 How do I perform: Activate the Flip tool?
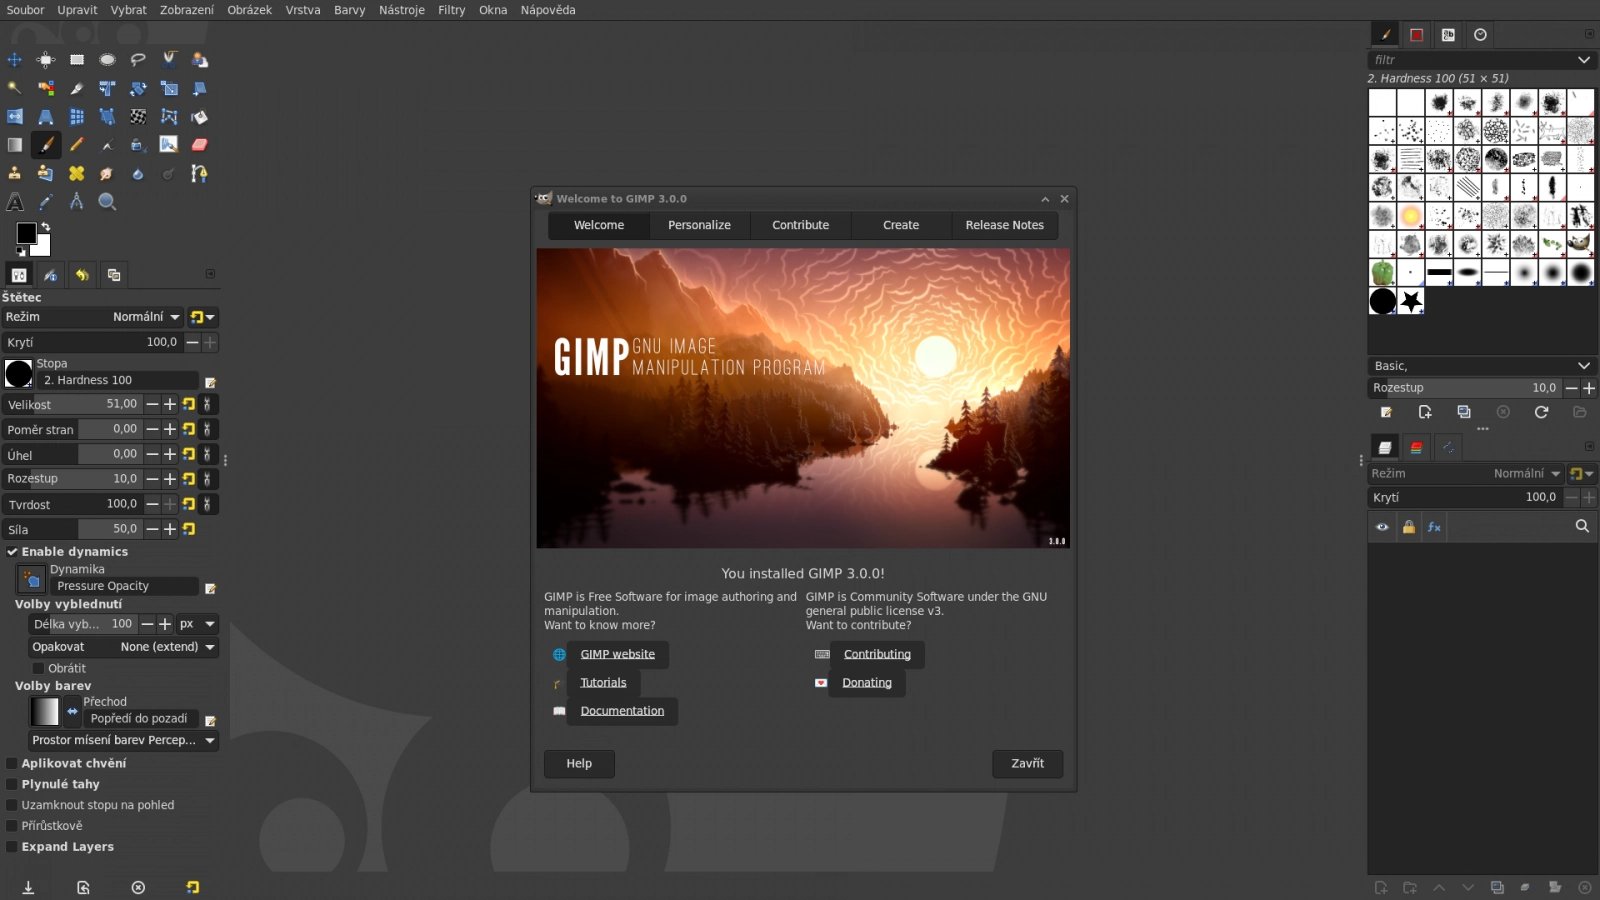click(15, 117)
